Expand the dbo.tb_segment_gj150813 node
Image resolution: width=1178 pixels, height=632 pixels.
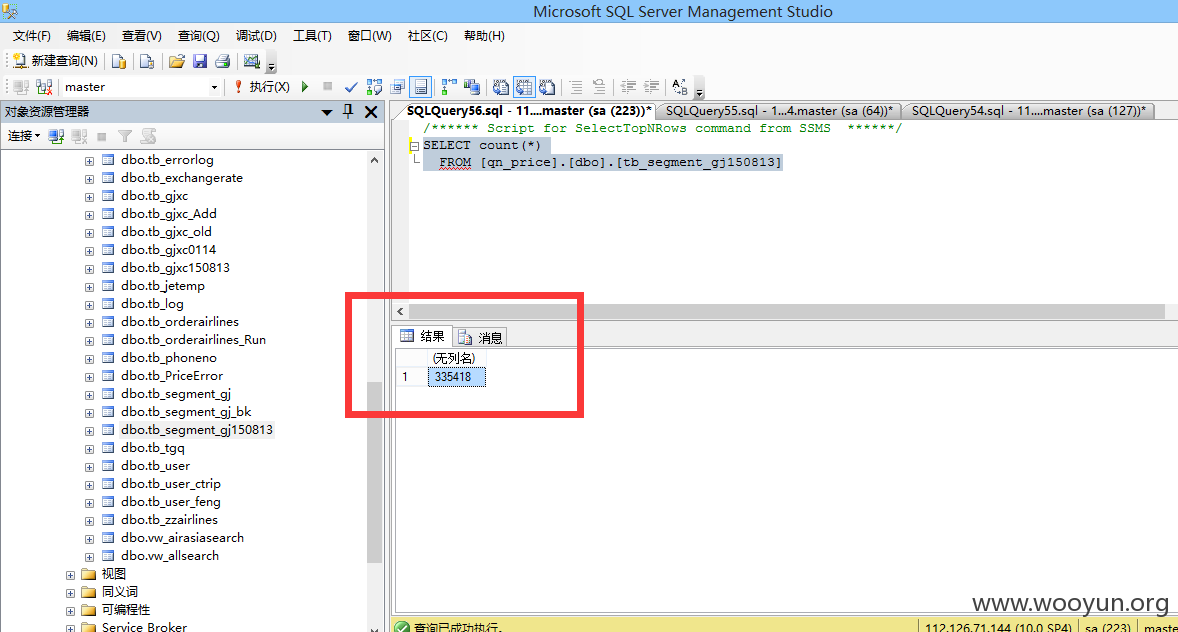click(89, 431)
